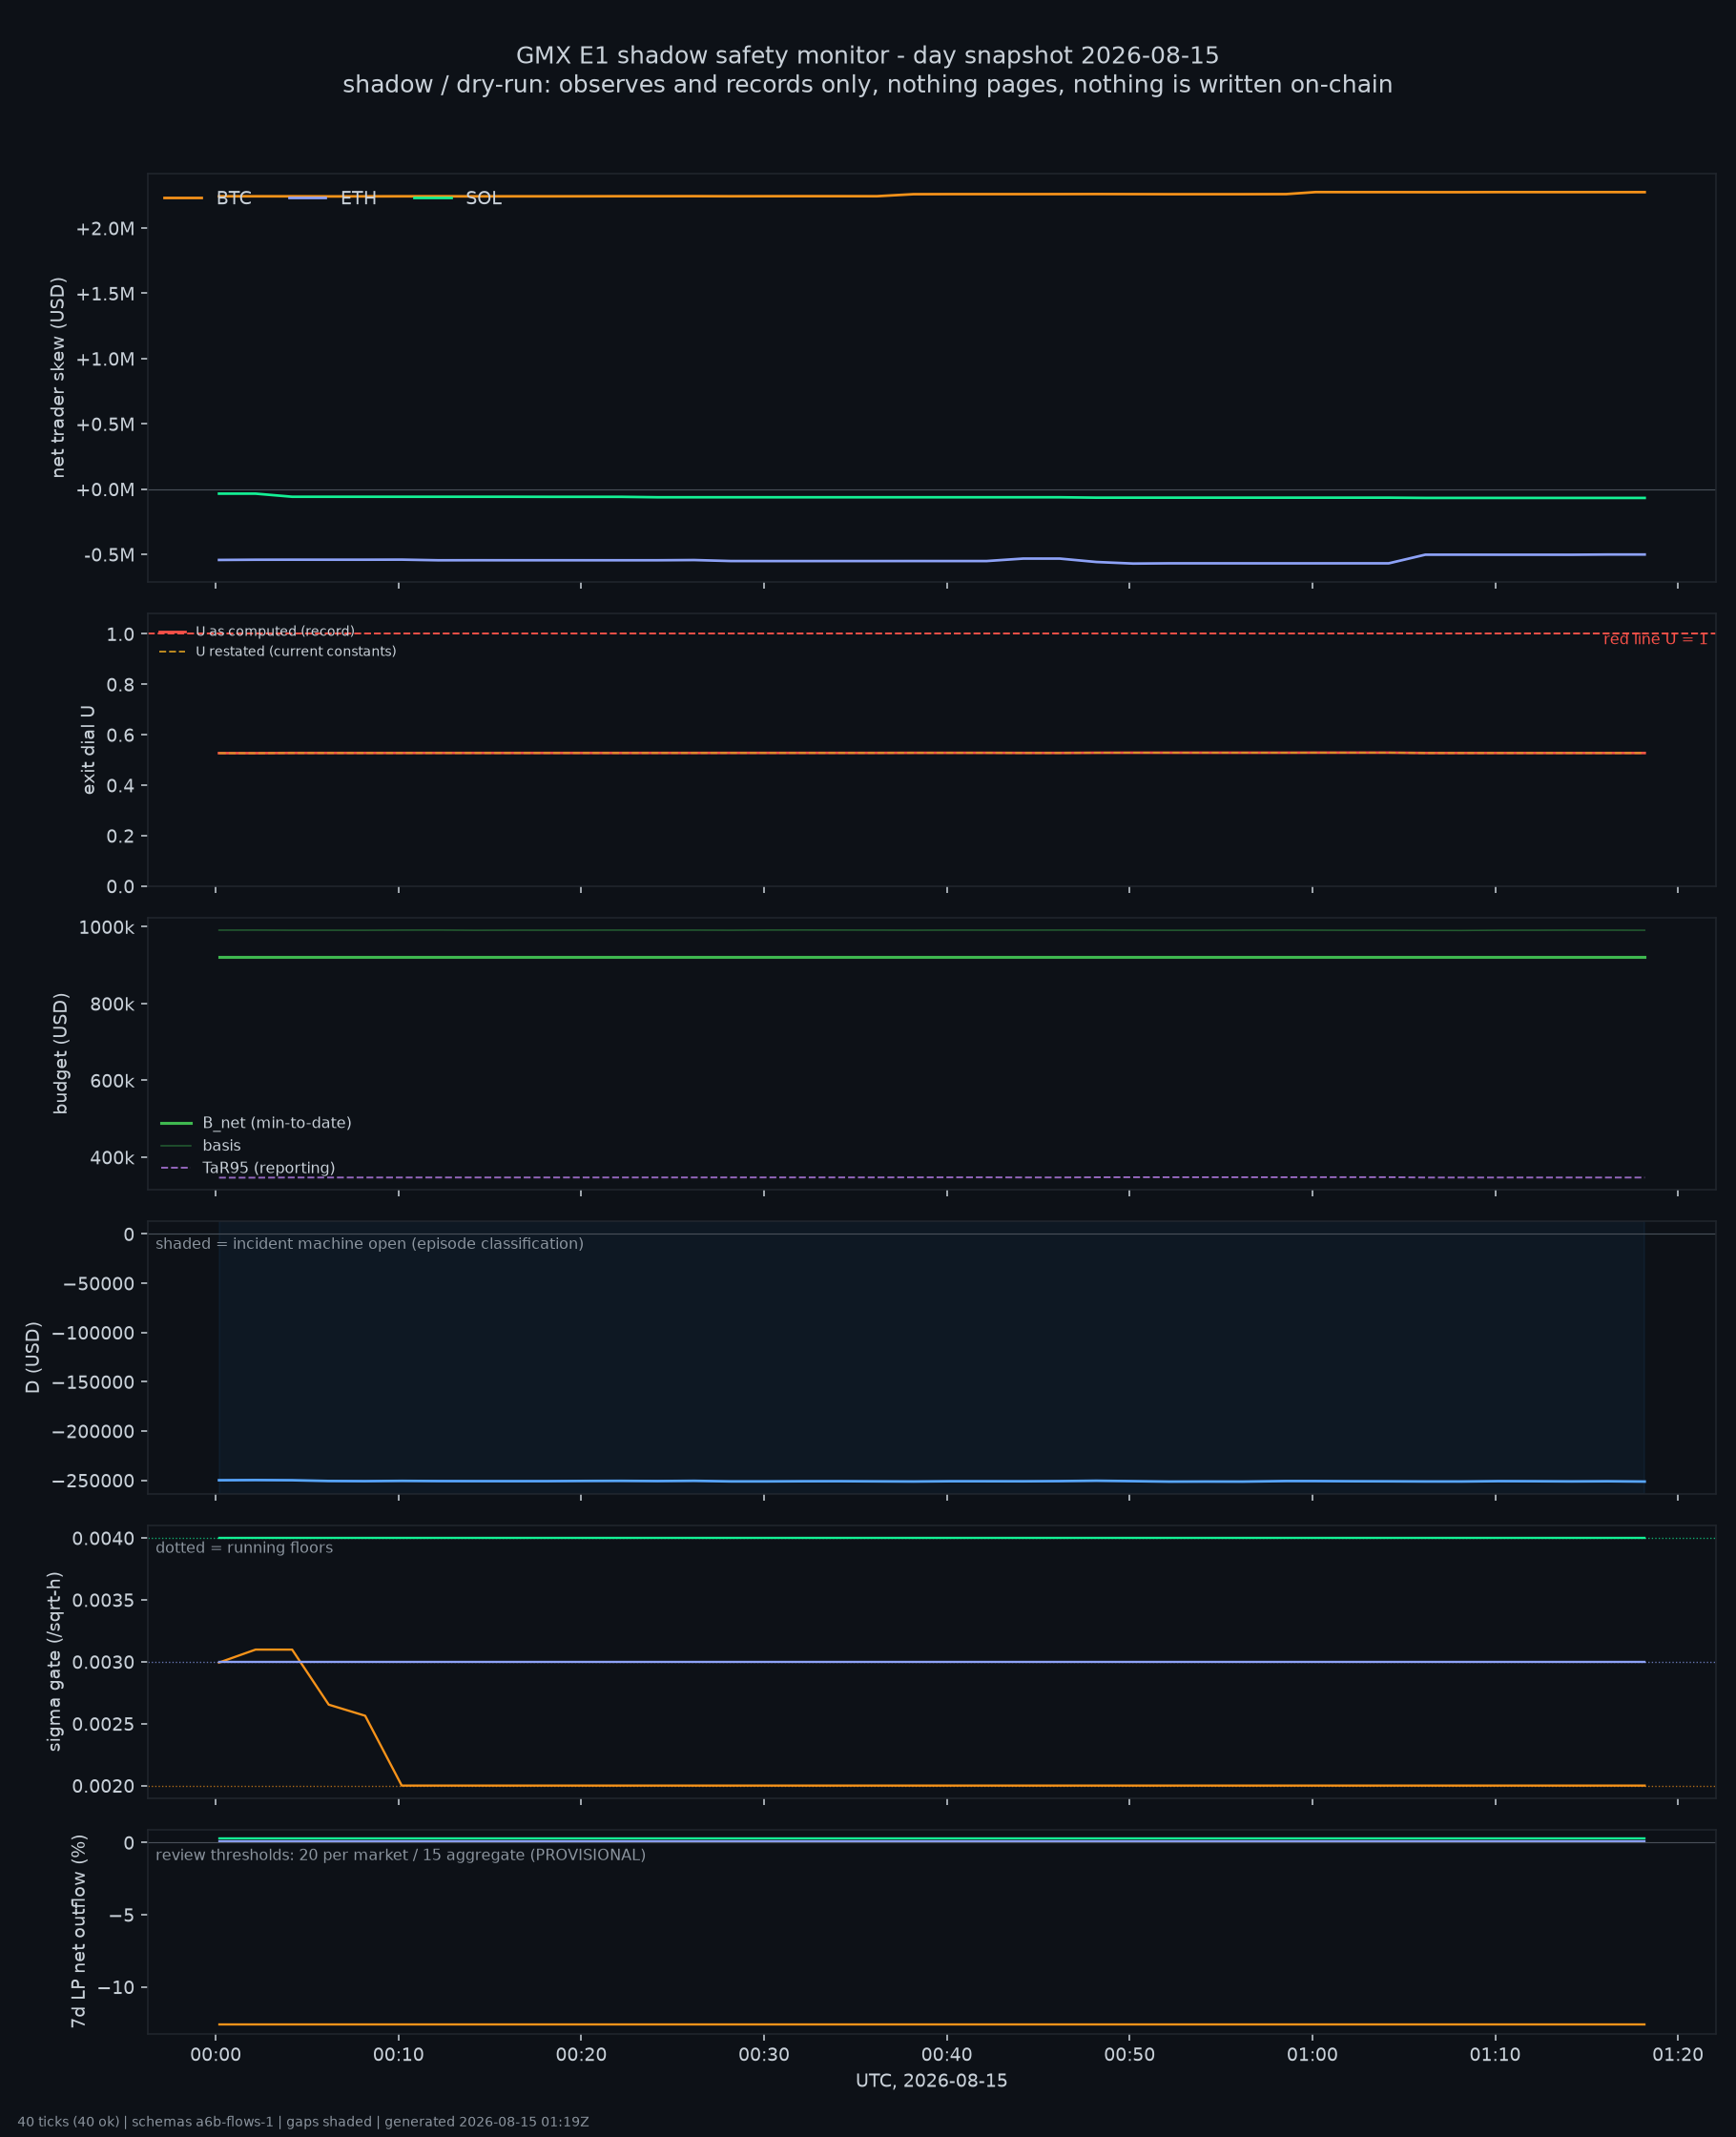Click the "00:10" time tick label

(x=399, y=2056)
